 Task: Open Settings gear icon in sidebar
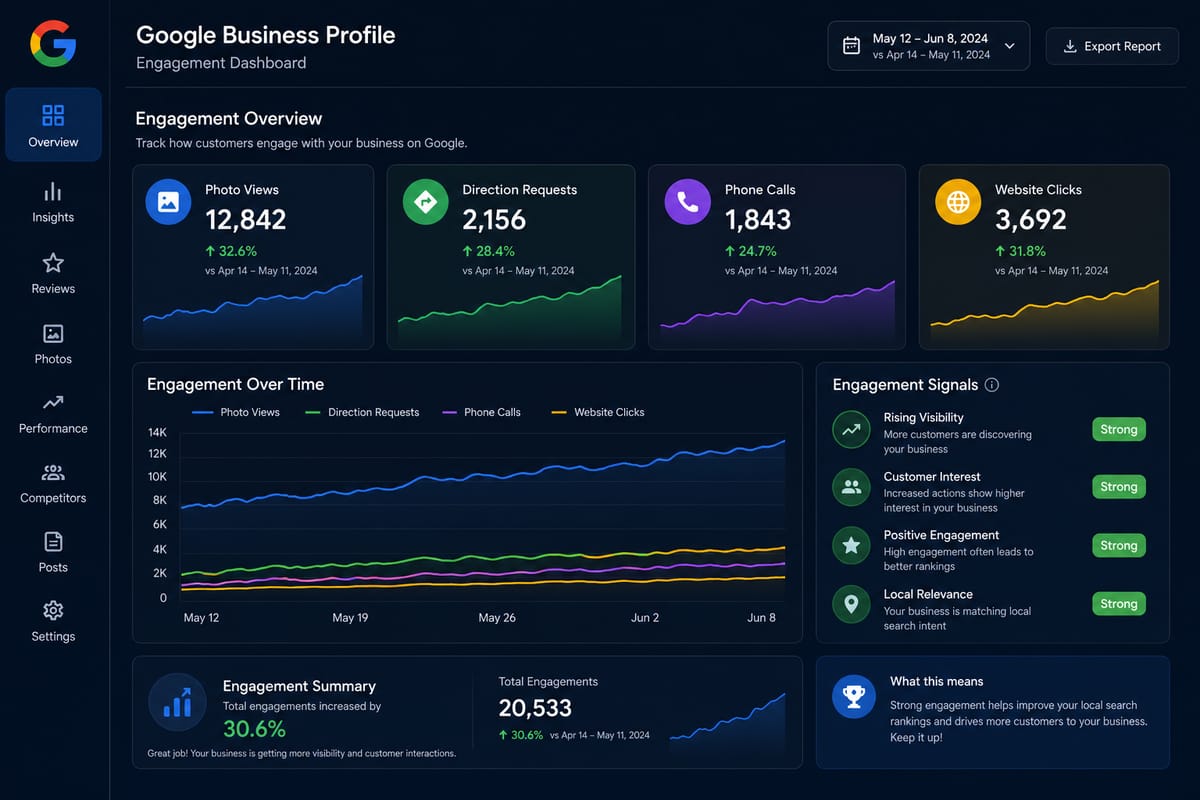(x=53, y=610)
